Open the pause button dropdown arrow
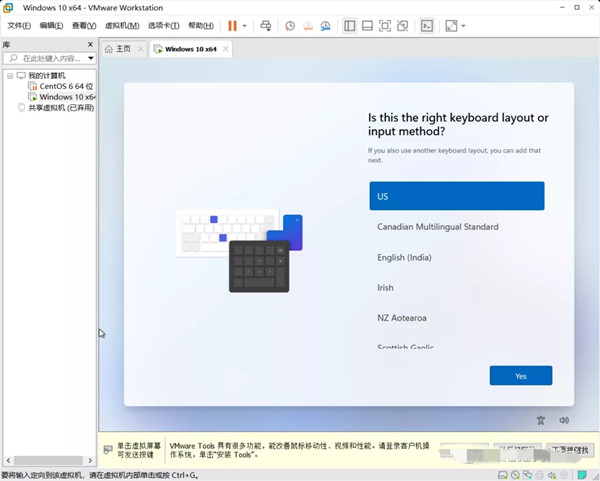This screenshot has width=600, height=481. click(245, 25)
